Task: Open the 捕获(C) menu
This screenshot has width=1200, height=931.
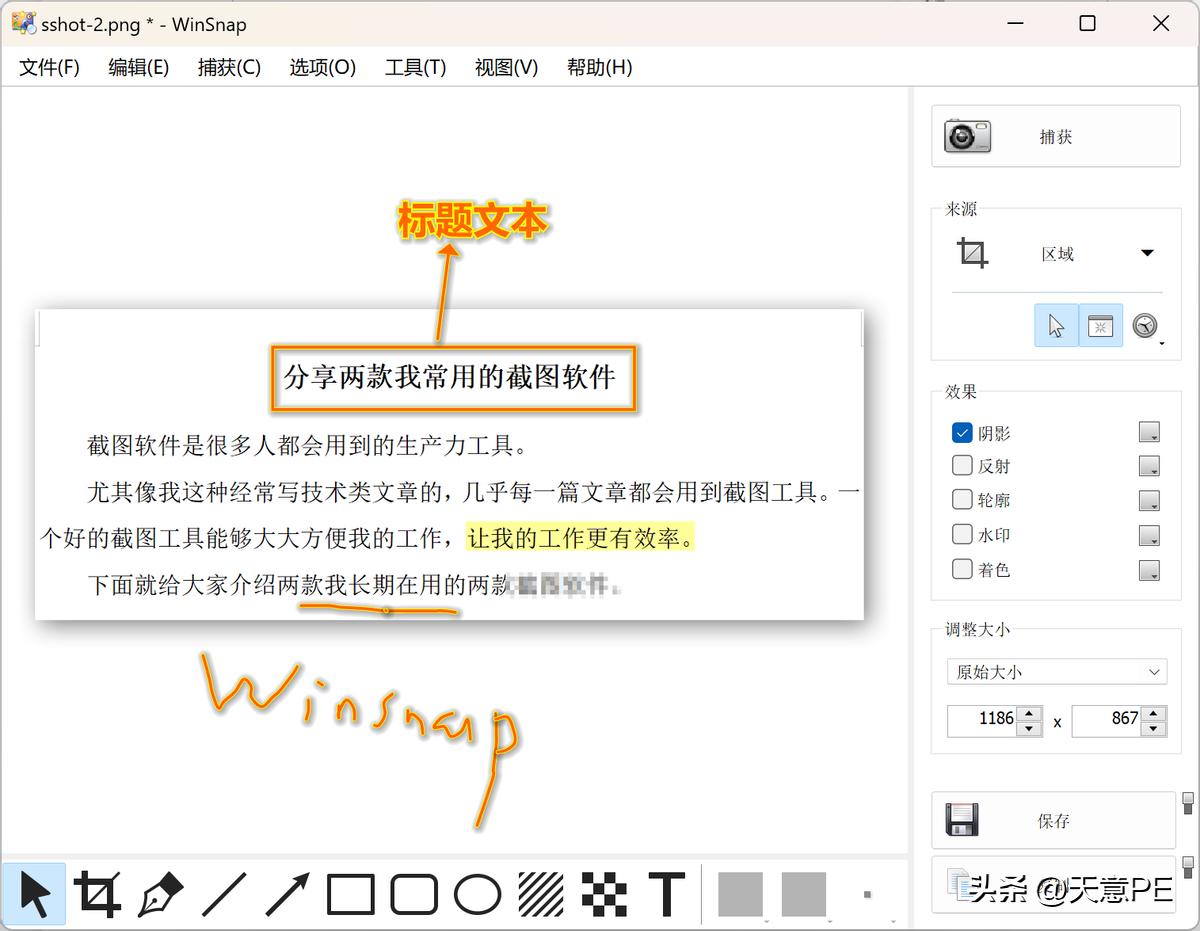Action: pos(228,67)
